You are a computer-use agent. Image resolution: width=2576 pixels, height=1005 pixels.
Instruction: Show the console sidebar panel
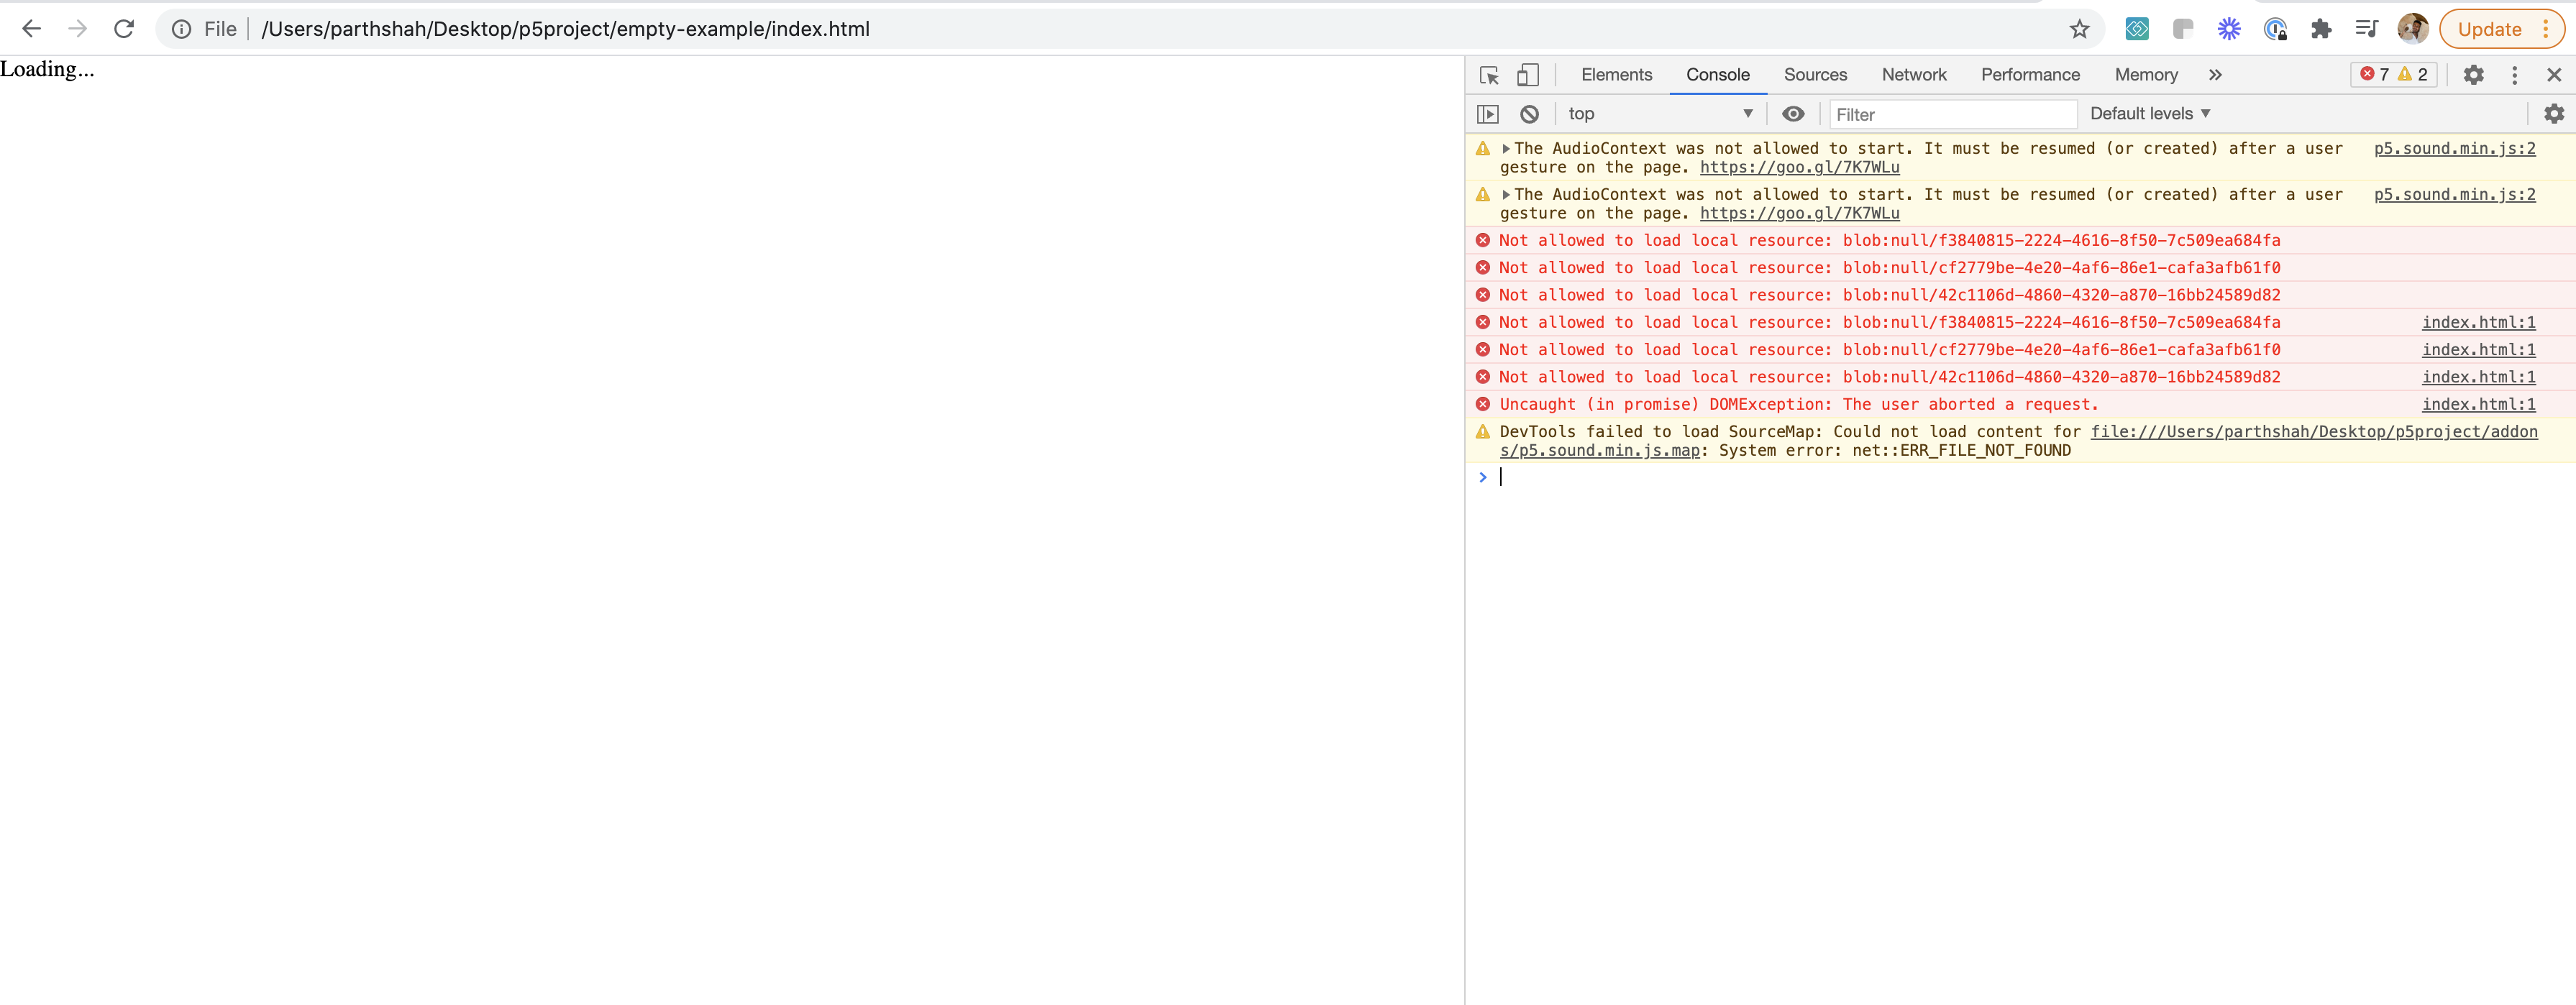[x=1488, y=113]
